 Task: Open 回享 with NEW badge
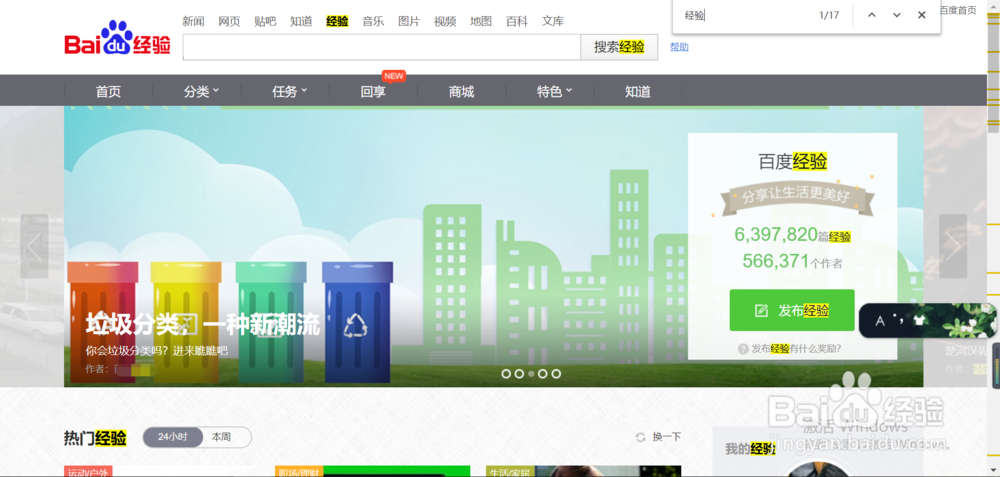373,92
